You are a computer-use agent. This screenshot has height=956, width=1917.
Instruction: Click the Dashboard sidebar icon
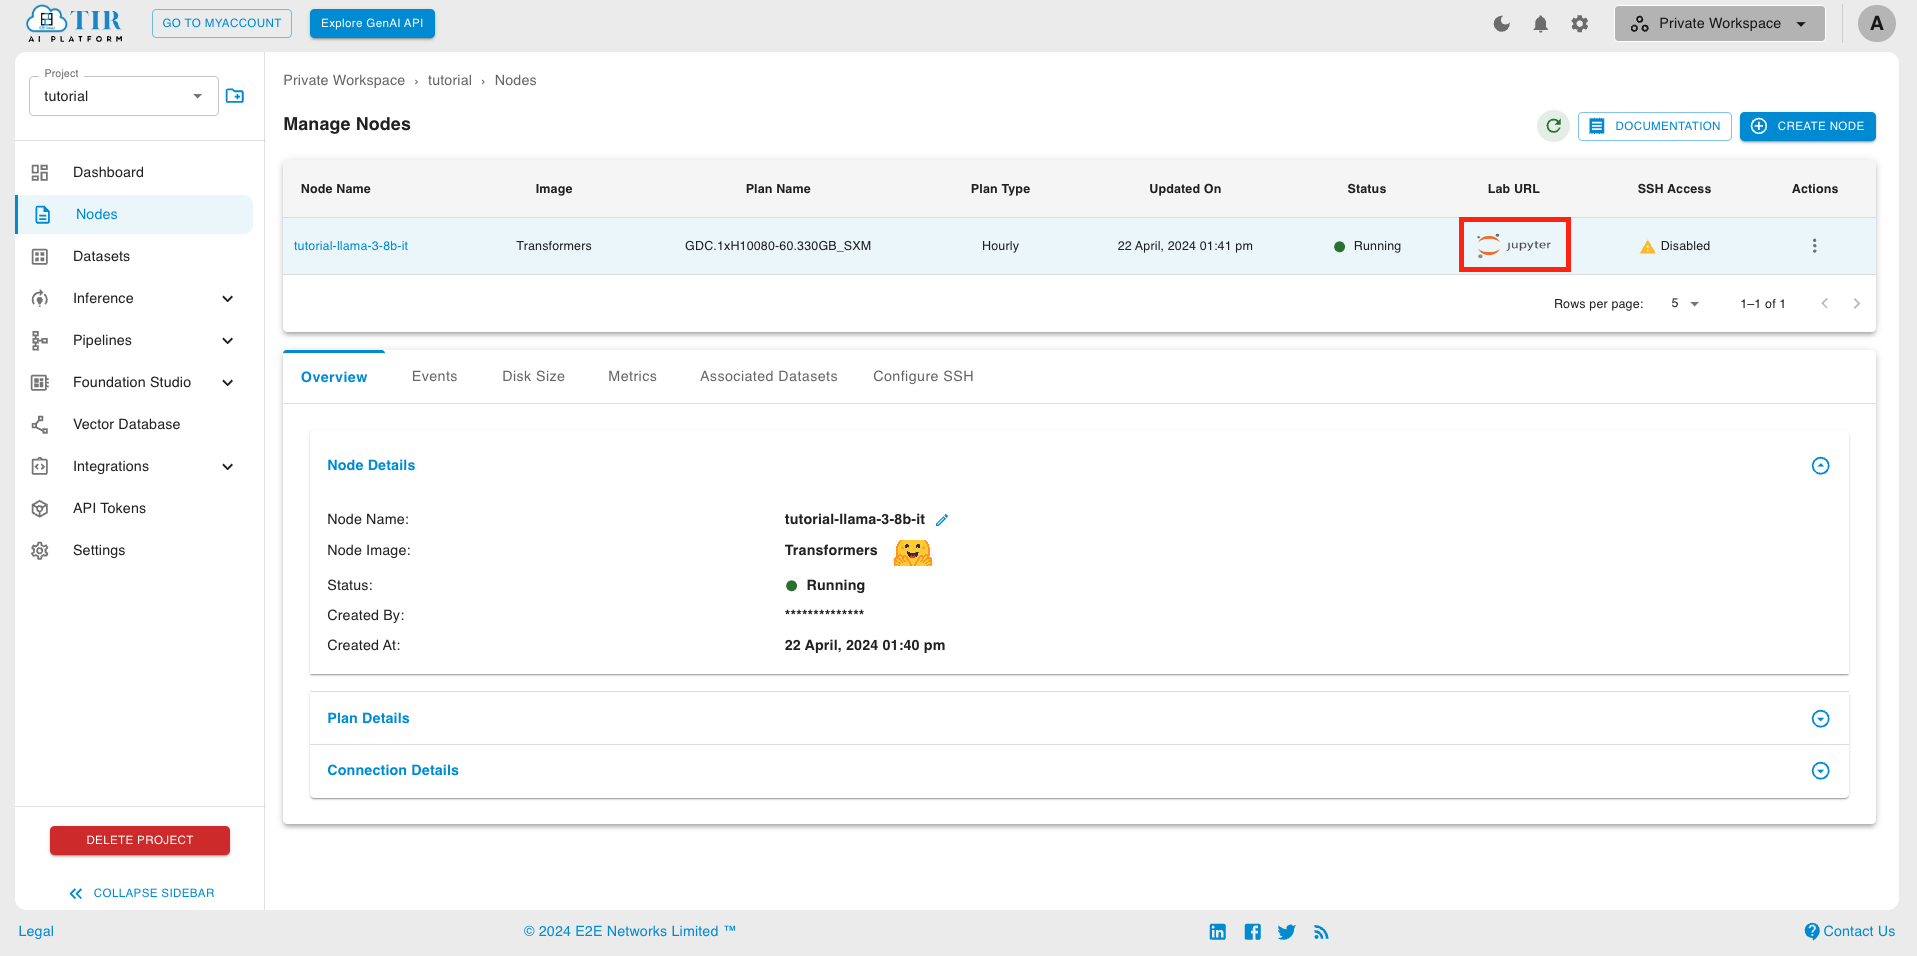(40, 172)
